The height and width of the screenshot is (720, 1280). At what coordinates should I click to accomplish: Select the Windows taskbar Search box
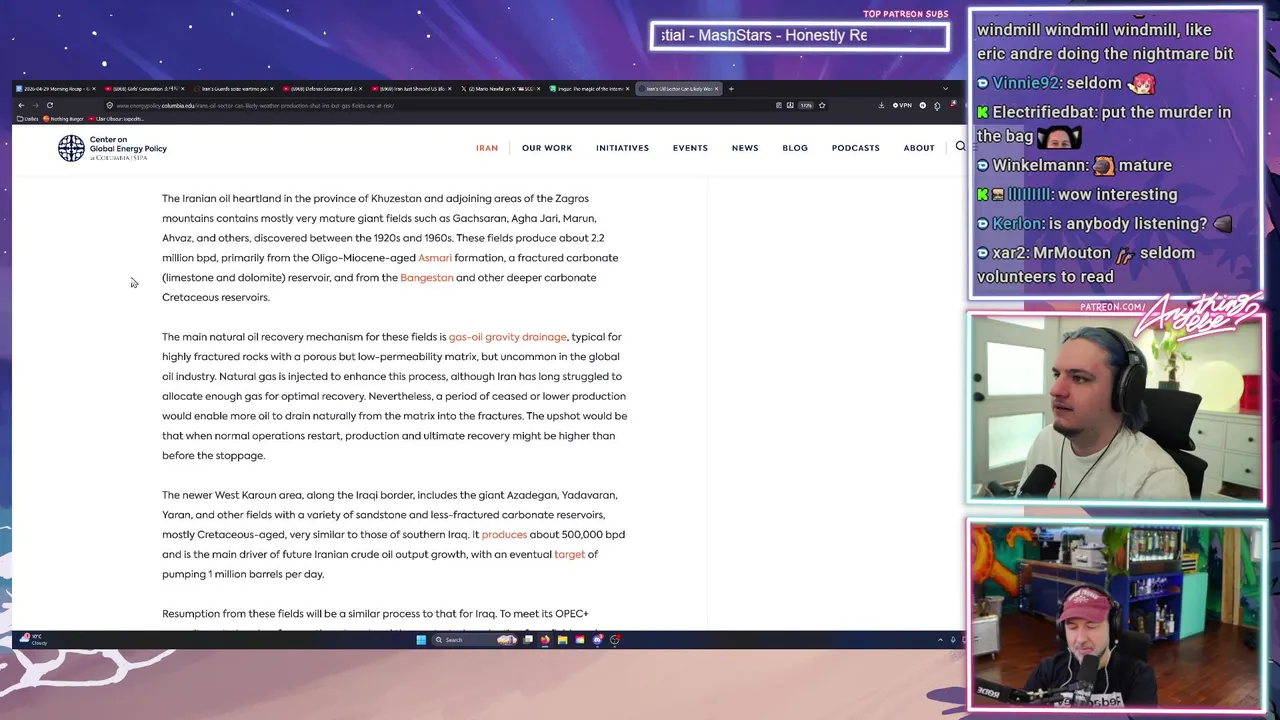[476, 640]
